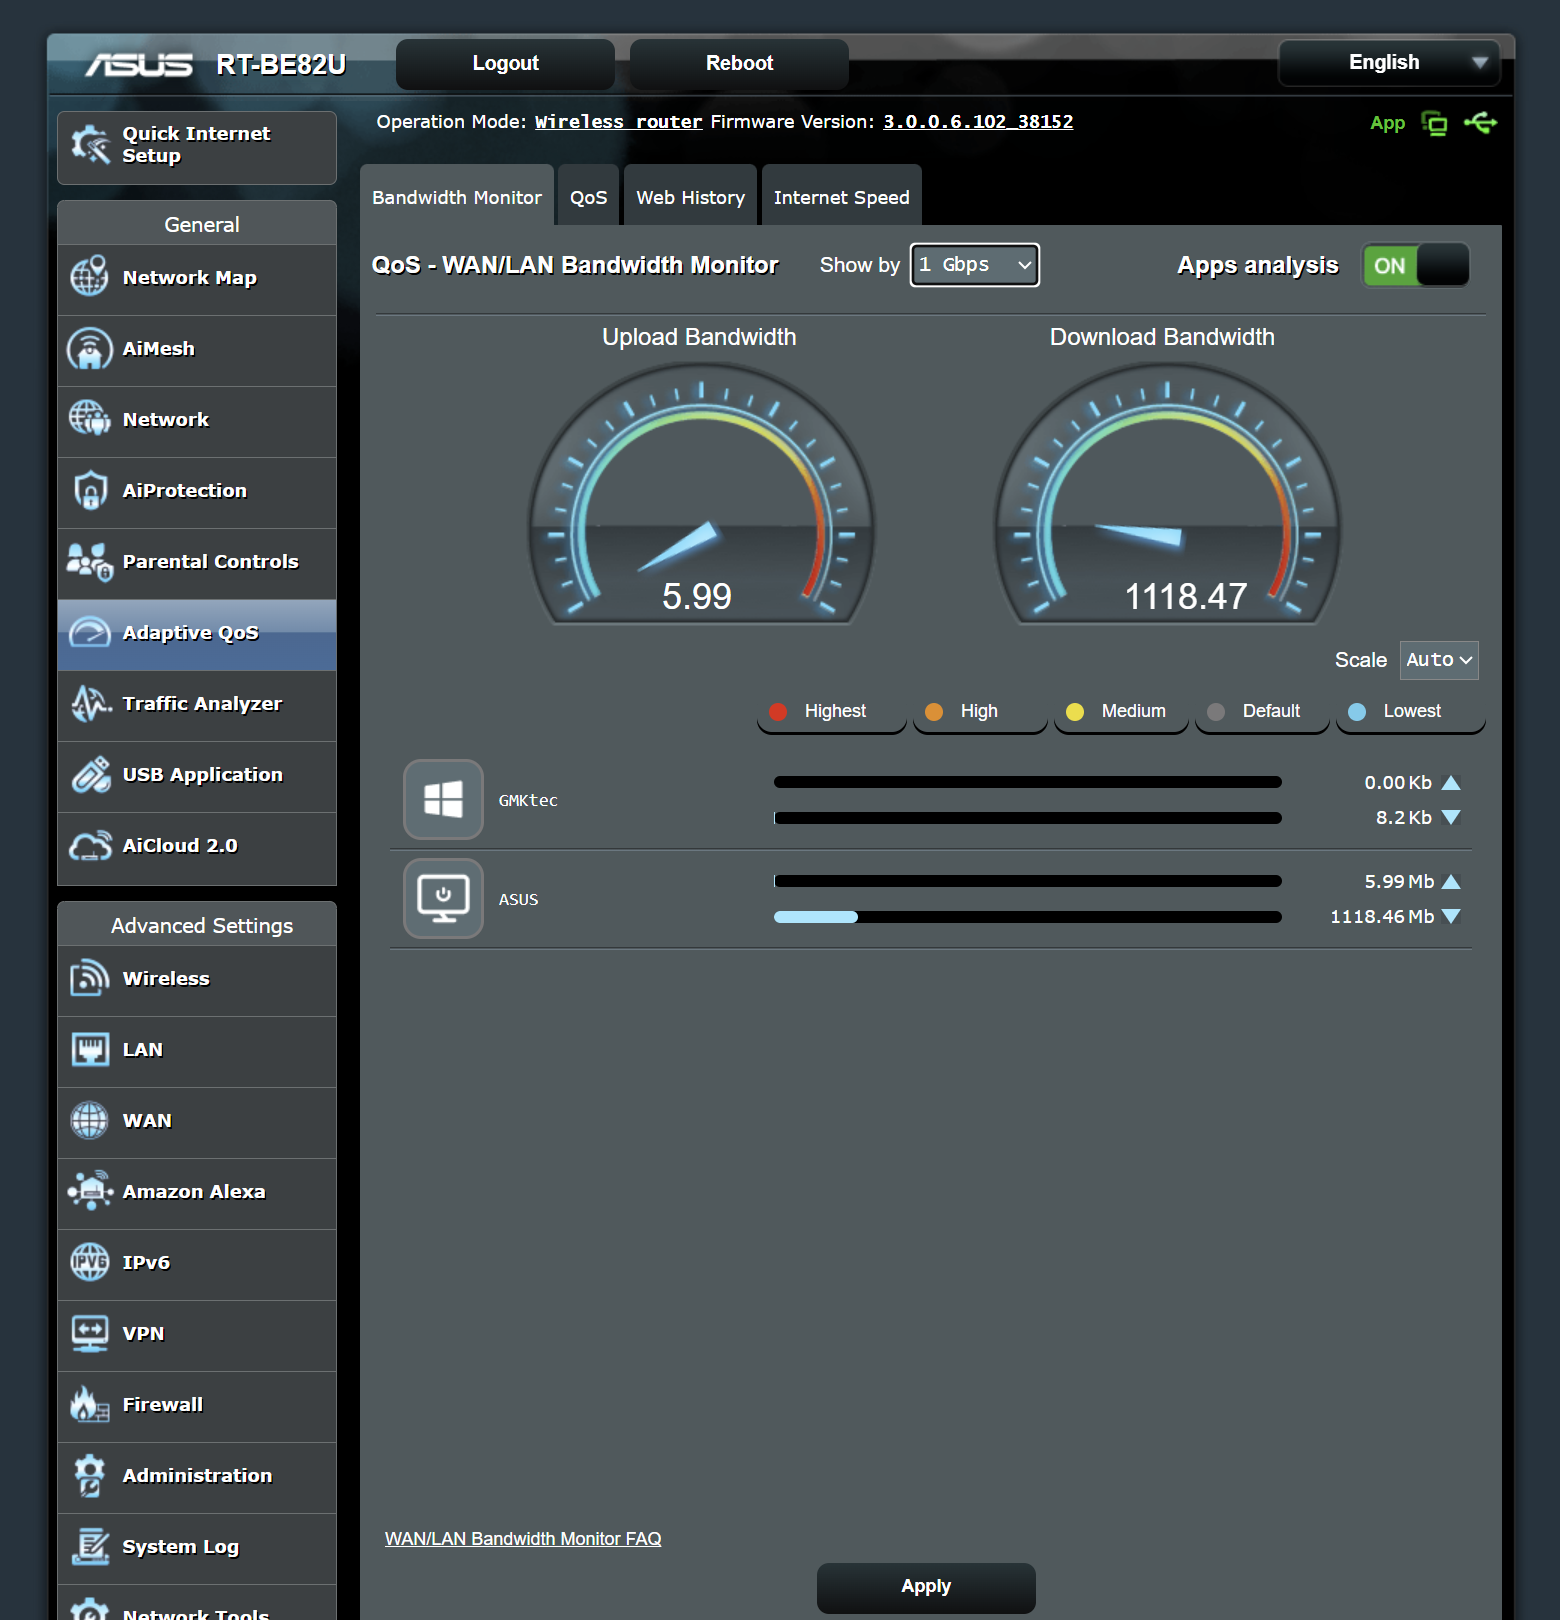This screenshot has width=1560, height=1620.
Task: Click the Adaptive QoS gauge icon
Action: tap(90, 632)
